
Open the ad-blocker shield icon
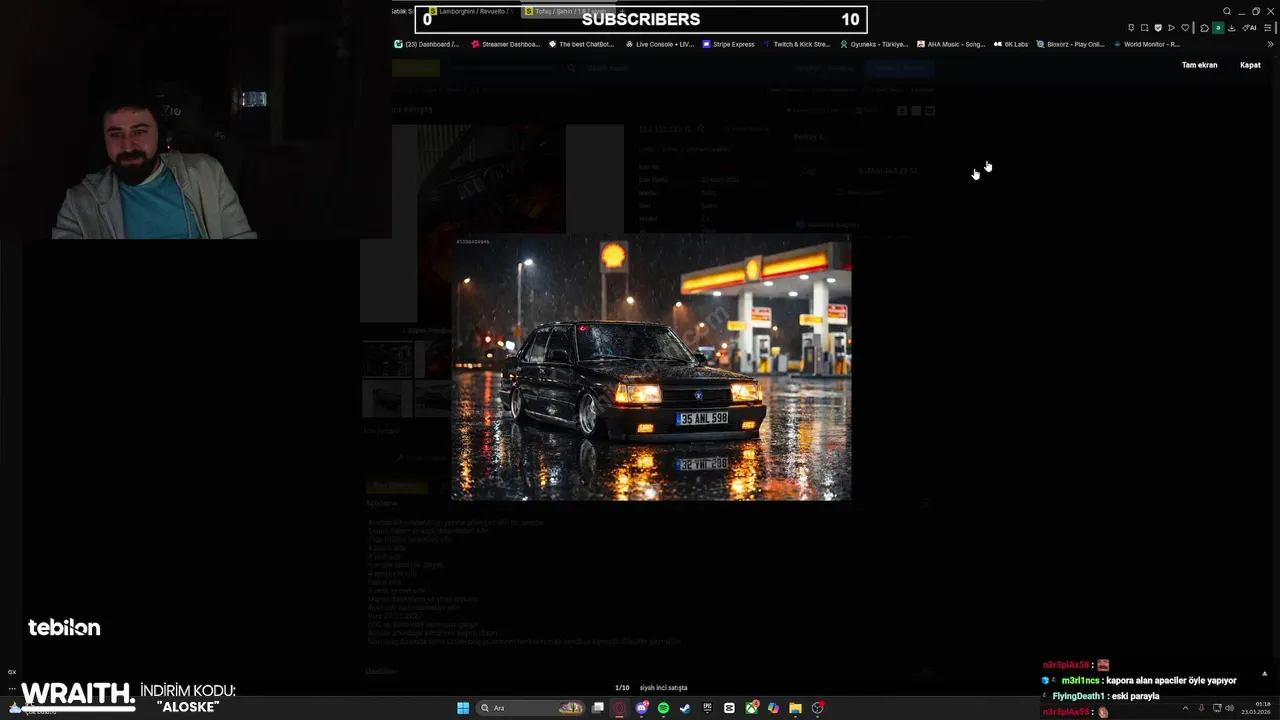pyautogui.click(x=1158, y=28)
